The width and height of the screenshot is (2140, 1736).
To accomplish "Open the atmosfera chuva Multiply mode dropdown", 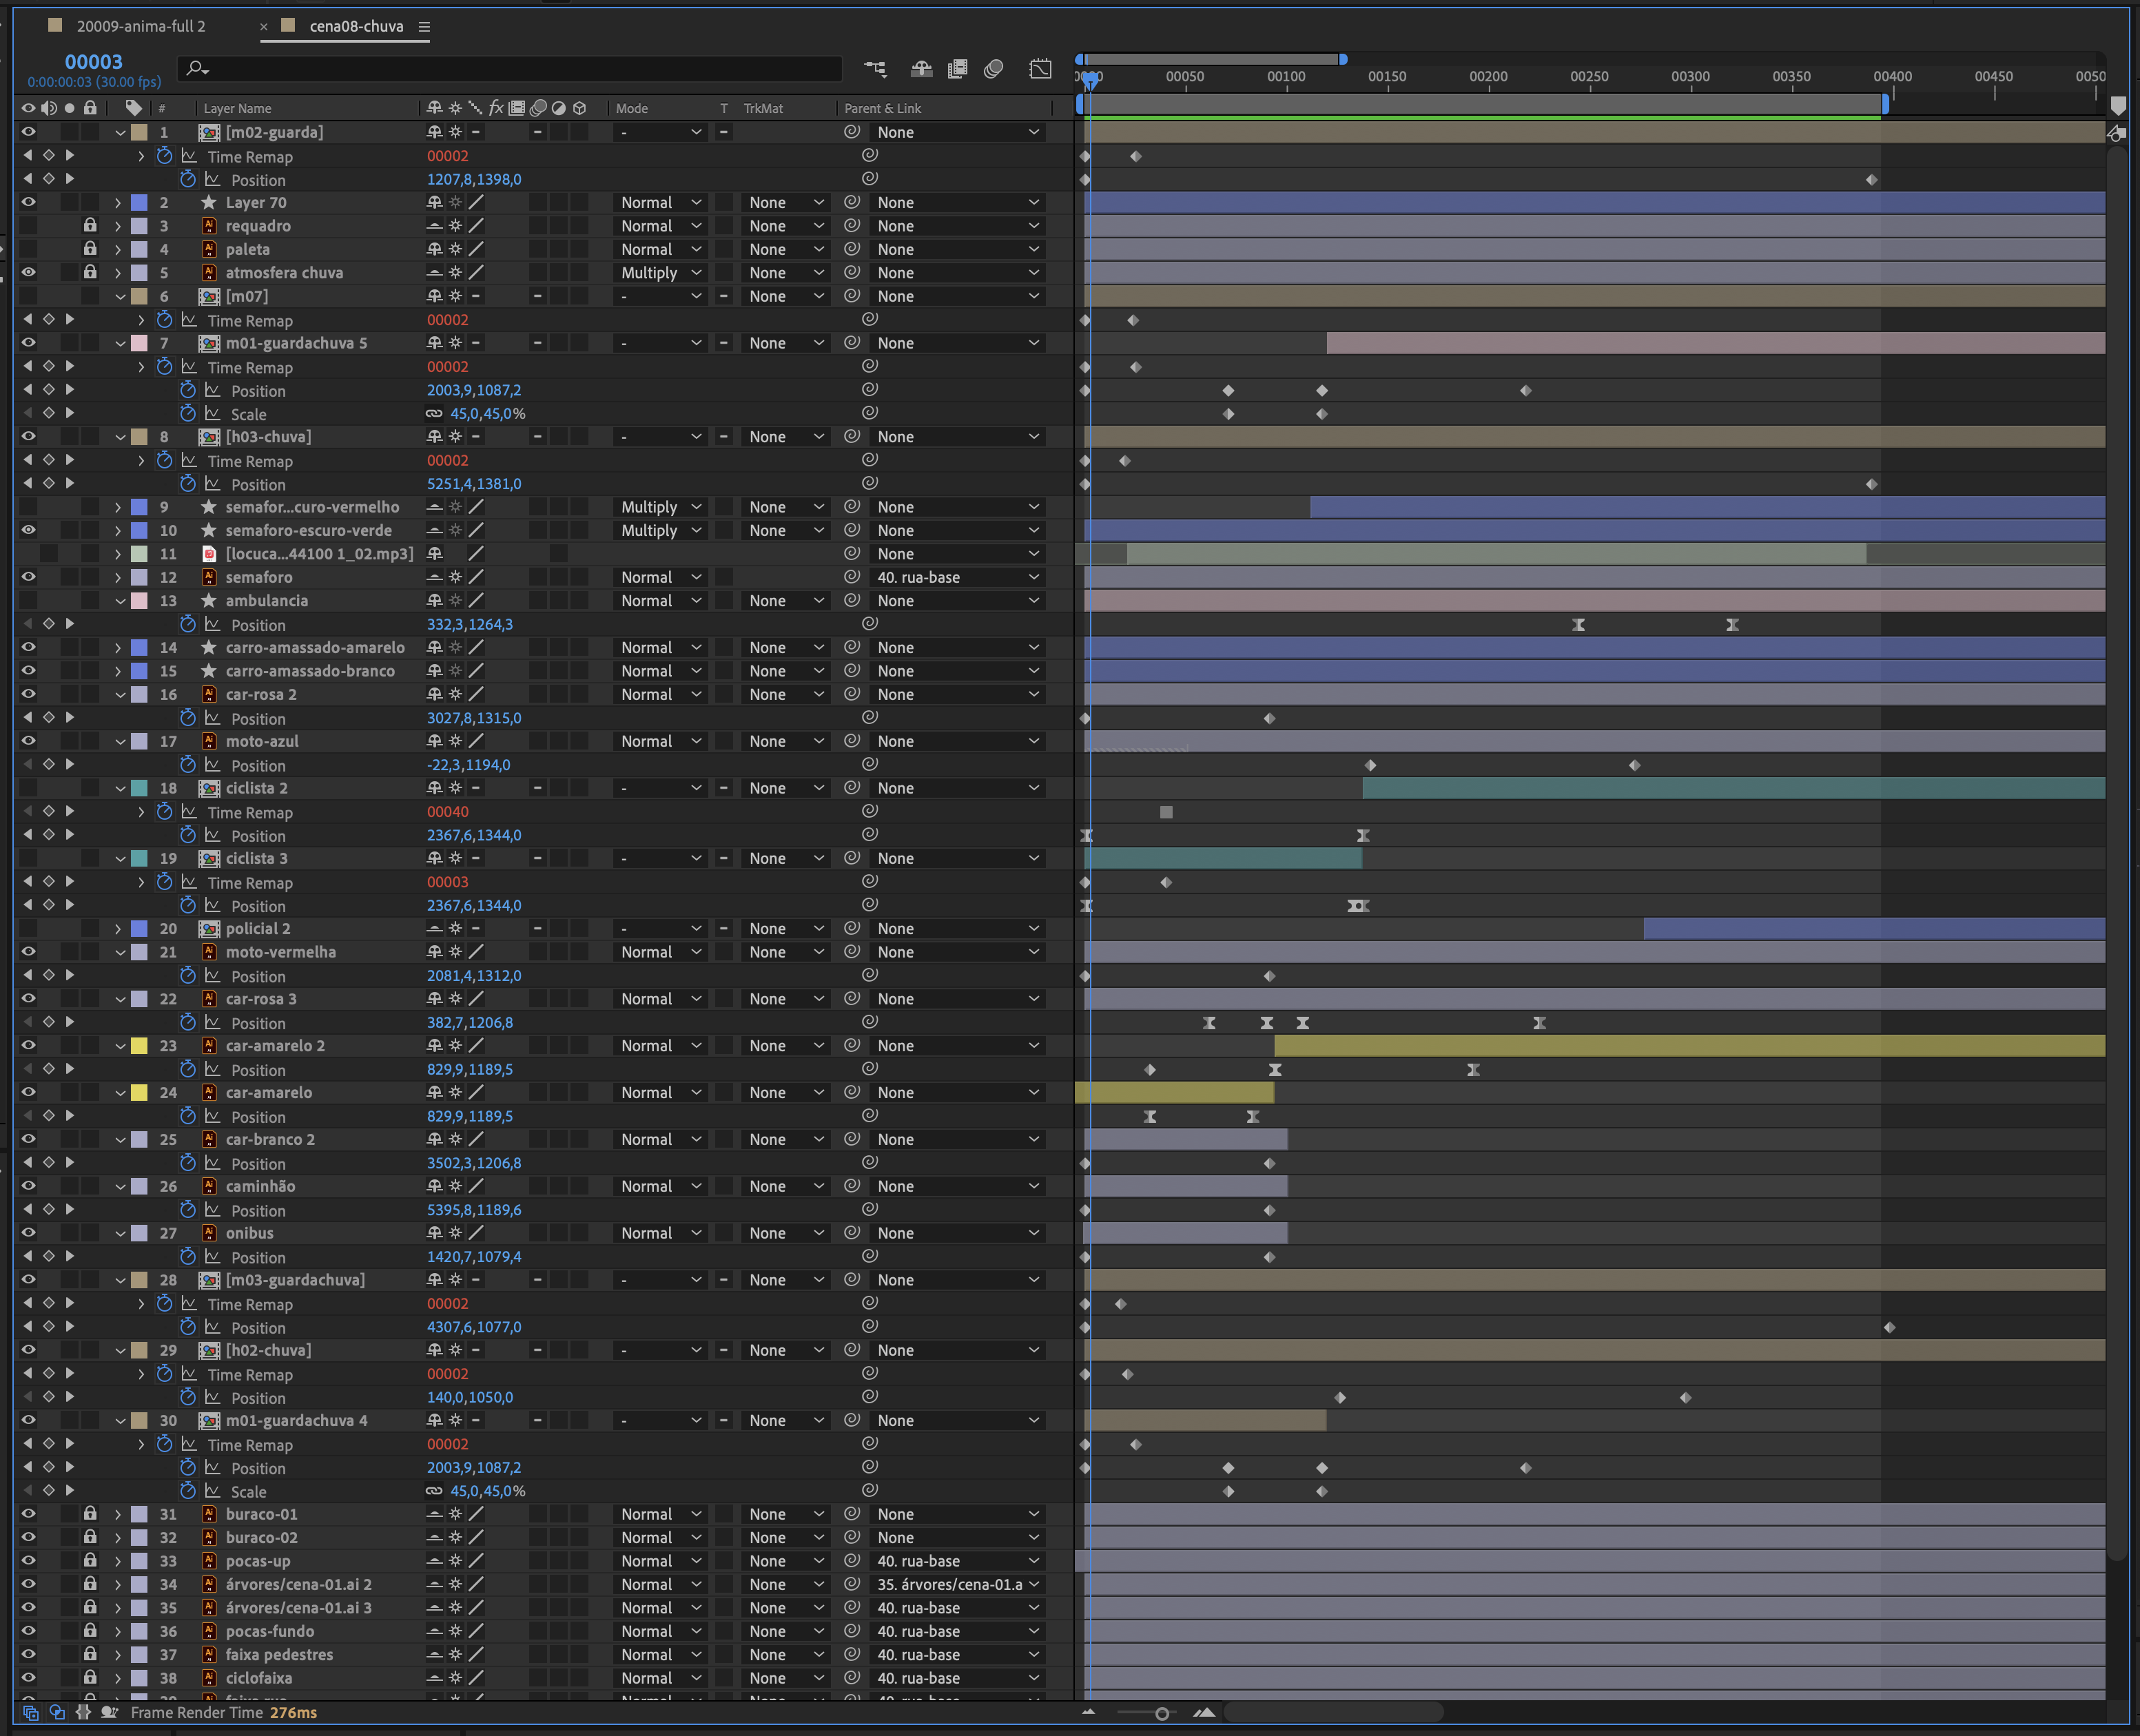I will point(661,272).
